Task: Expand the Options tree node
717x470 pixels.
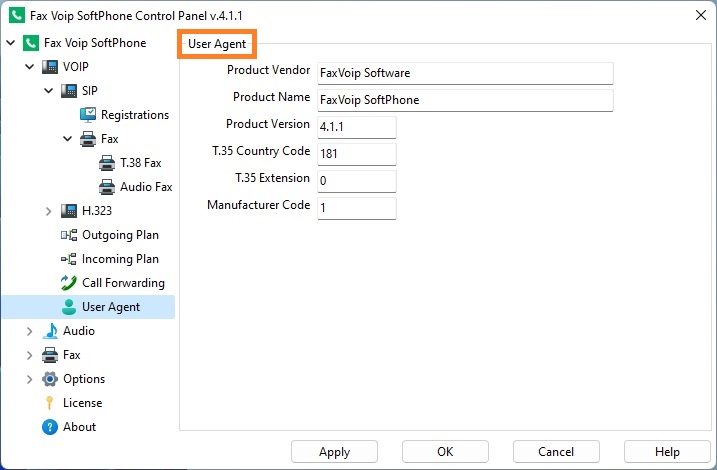Action: point(29,379)
